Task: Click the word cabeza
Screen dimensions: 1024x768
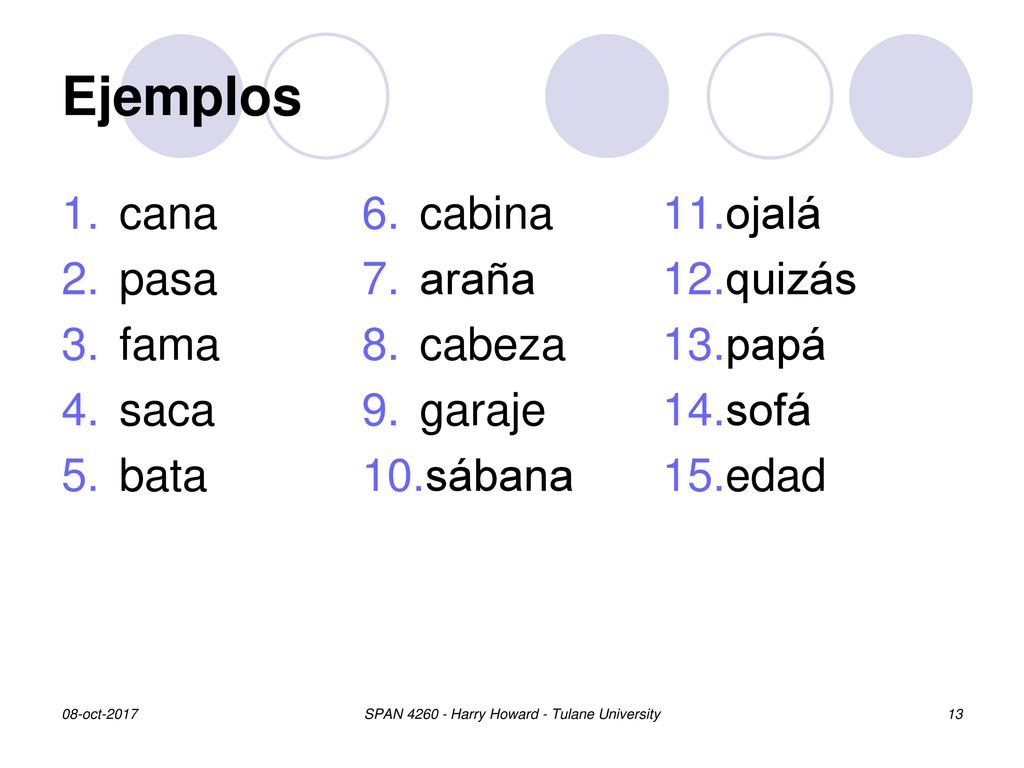Action: tap(492, 344)
